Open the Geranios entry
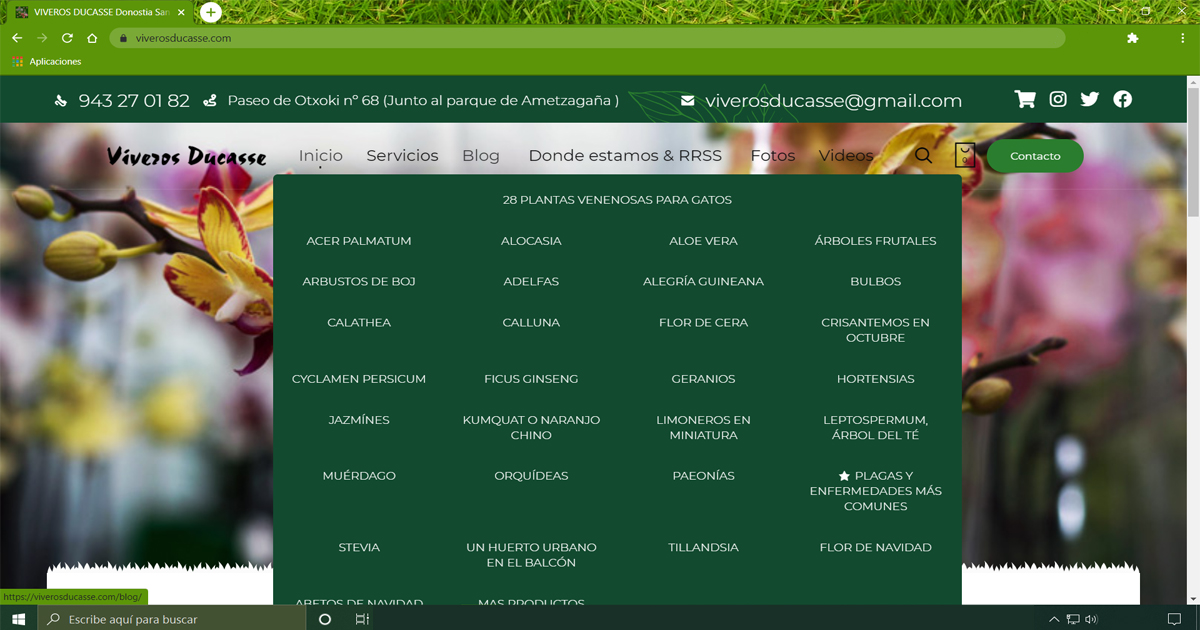 [703, 379]
